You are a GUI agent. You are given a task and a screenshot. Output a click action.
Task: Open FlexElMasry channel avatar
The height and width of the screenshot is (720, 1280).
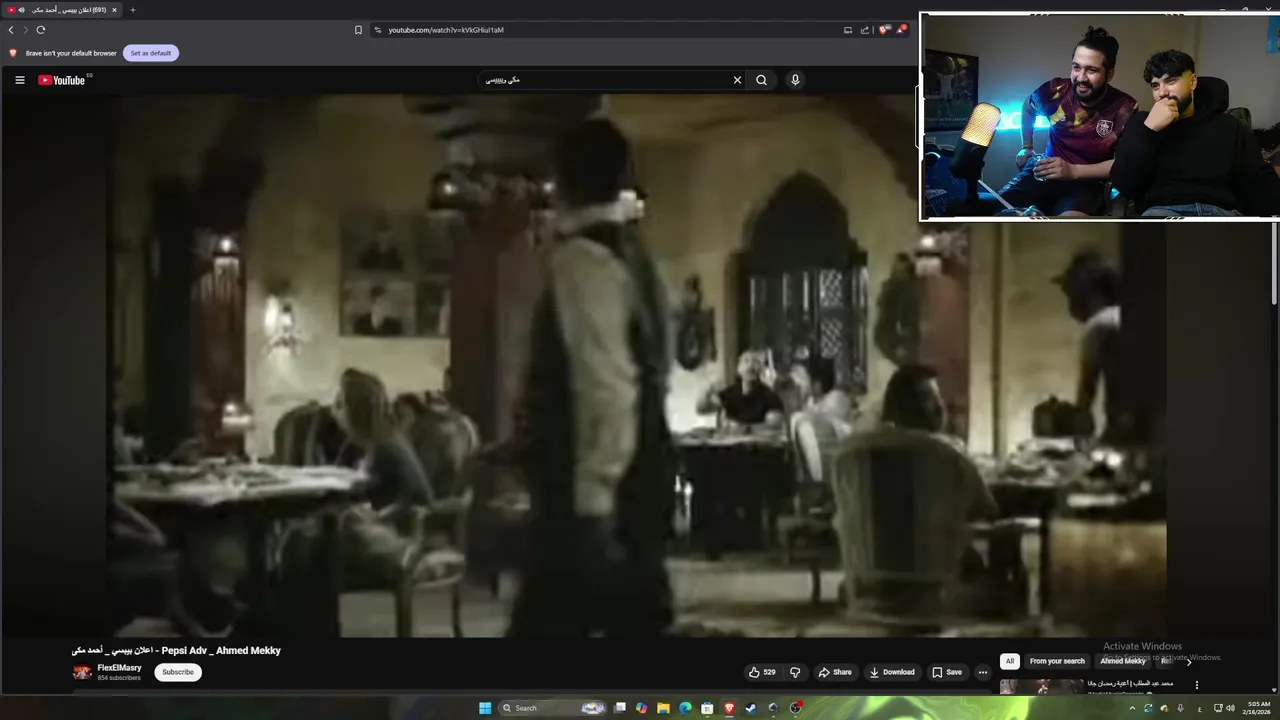click(82, 672)
